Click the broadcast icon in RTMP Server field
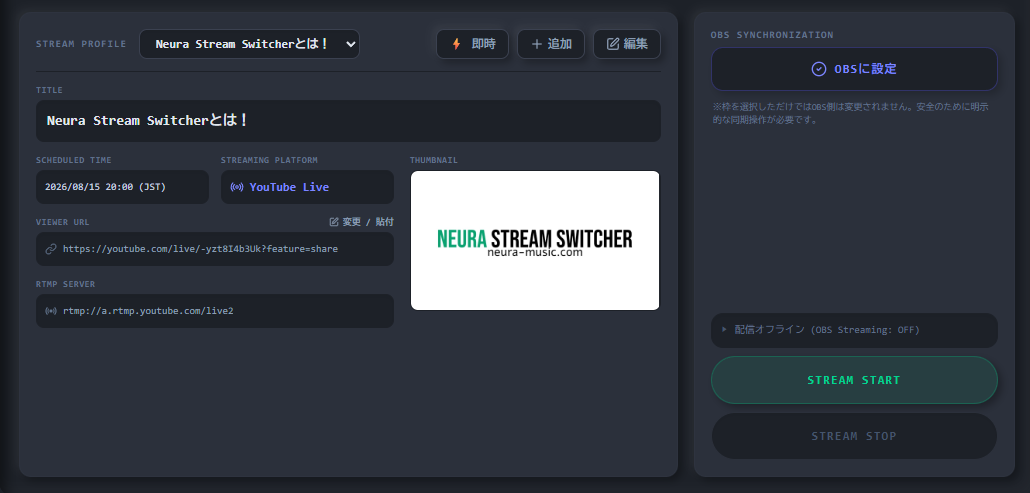1030x493 pixels. [x=51, y=311]
